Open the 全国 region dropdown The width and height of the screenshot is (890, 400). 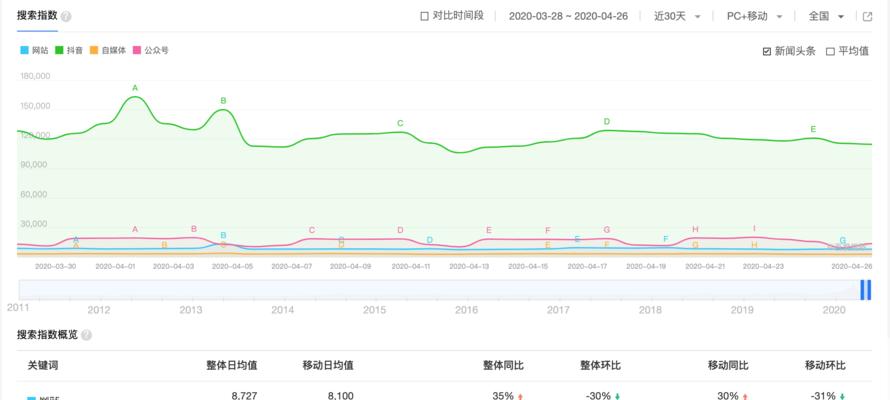point(826,16)
